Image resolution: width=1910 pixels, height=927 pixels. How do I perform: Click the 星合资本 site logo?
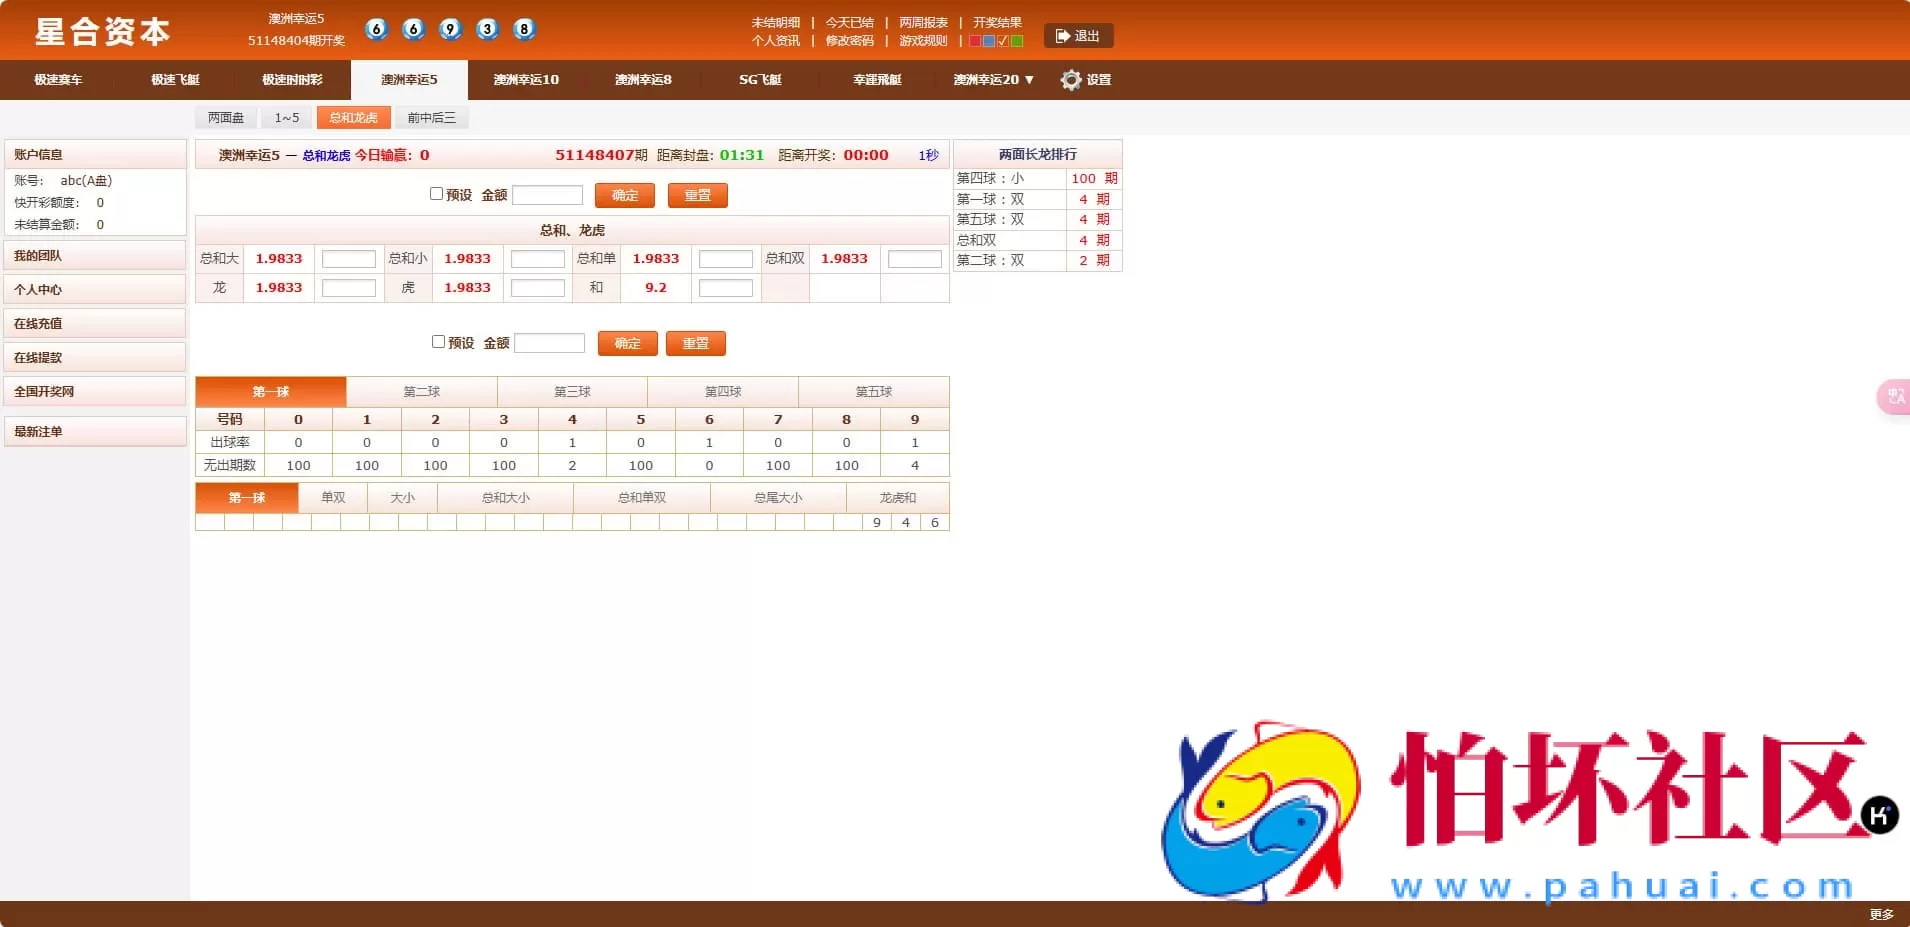click(x=103, y=32)
